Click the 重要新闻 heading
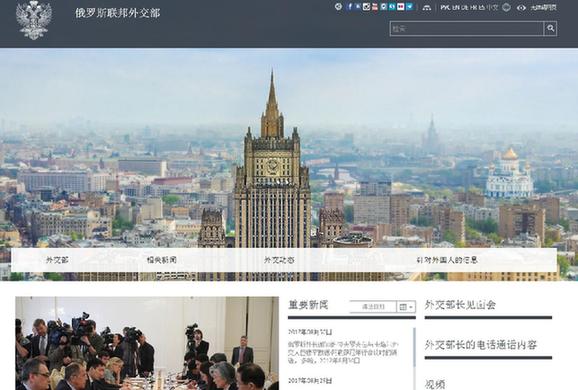Image resolution: width=578 pixels, height=390 pixels. [x=308, y=305]
